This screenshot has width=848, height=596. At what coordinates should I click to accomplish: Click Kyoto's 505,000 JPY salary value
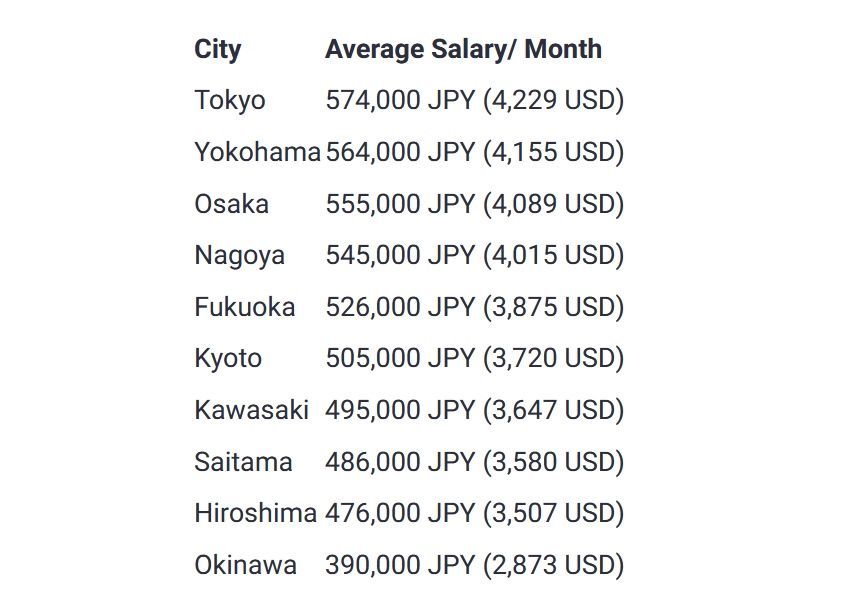(475, 359)
